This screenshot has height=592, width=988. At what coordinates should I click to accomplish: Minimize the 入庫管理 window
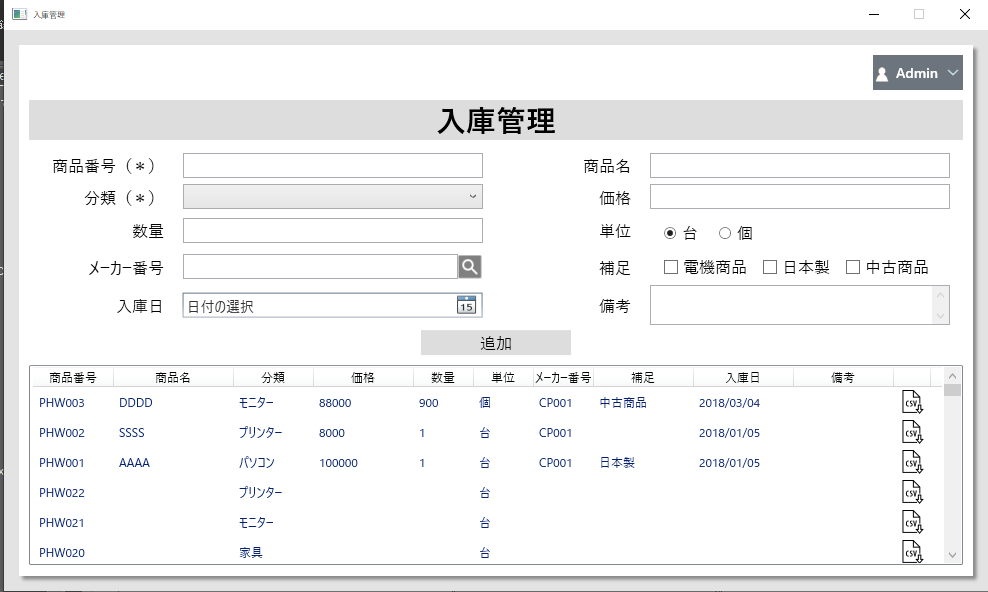click(874, 14)
